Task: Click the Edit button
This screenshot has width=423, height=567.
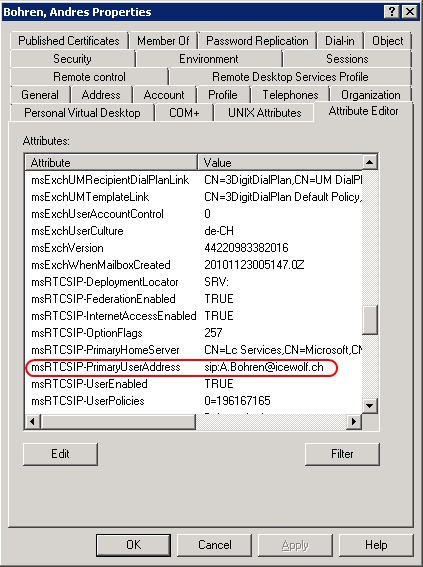Action: (x=60, y=454)
